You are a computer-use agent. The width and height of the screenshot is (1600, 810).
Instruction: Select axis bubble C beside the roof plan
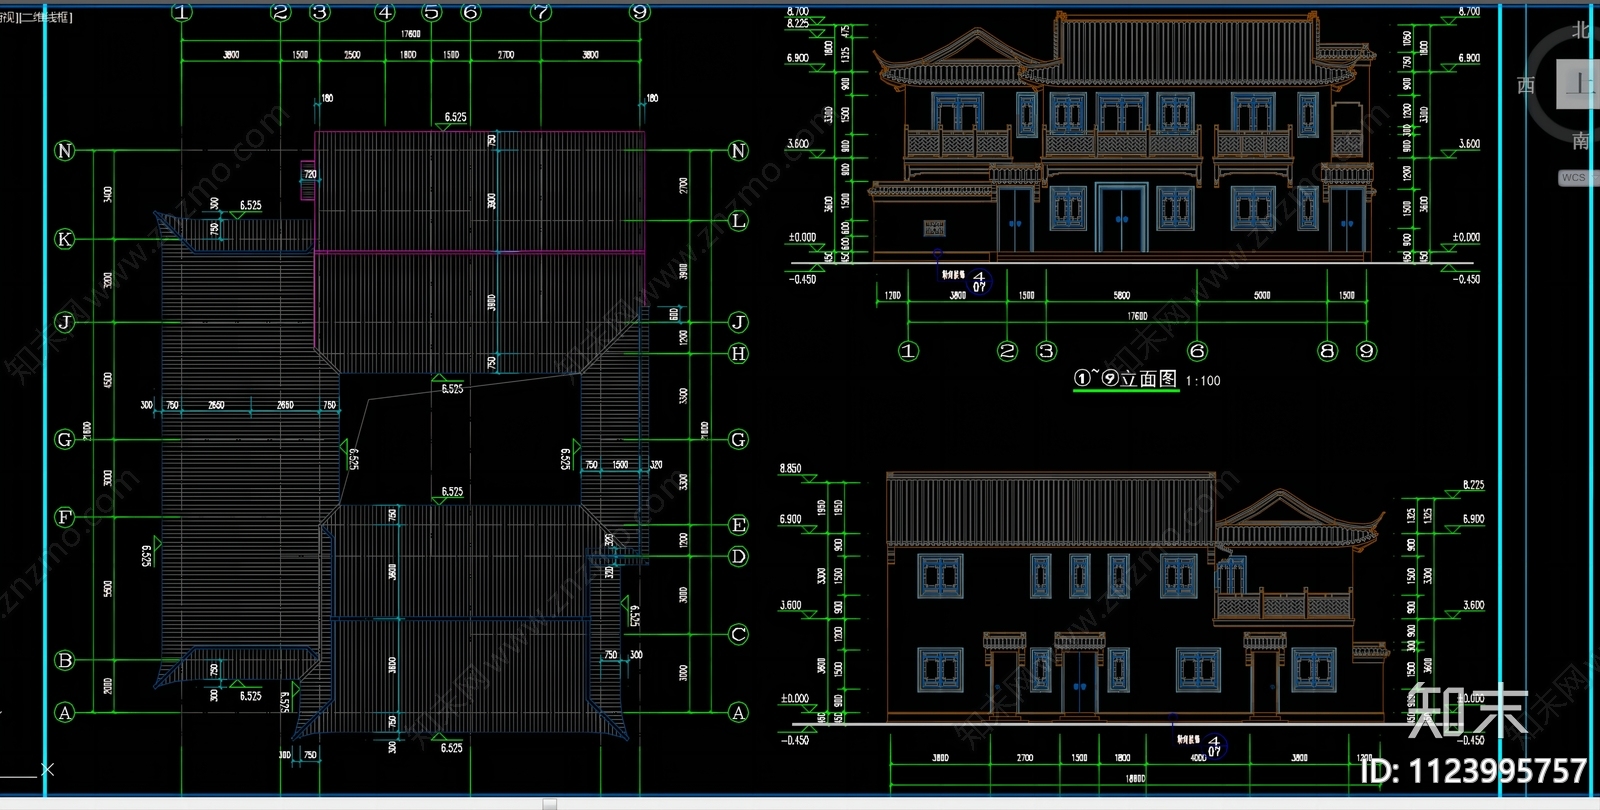tap(738, 634)
